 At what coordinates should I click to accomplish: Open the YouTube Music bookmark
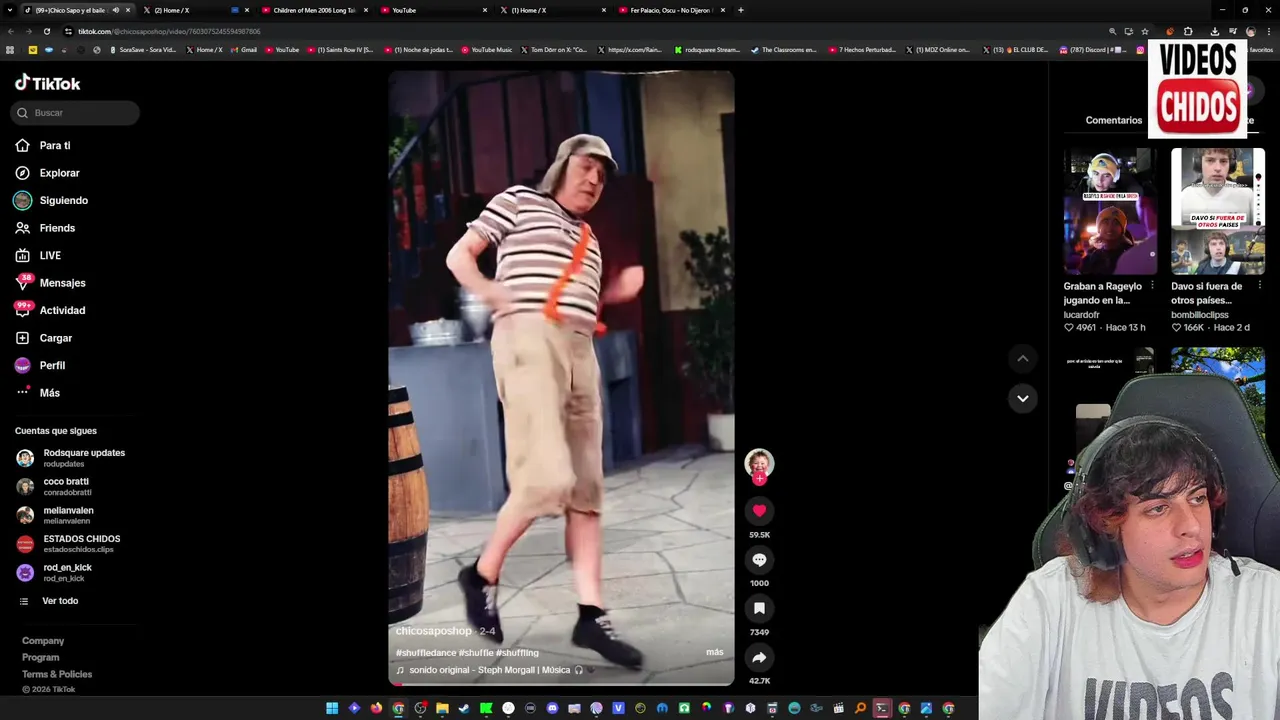point(487,50)
